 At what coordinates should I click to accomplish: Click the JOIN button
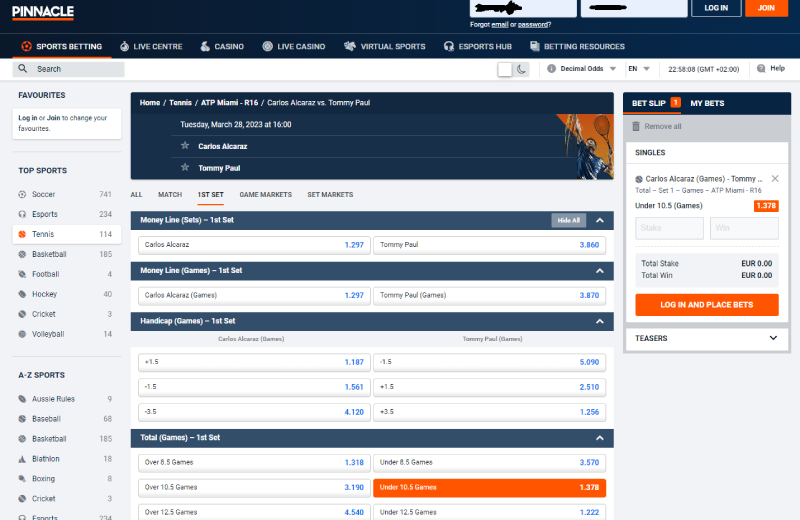[x=766, y=8]
